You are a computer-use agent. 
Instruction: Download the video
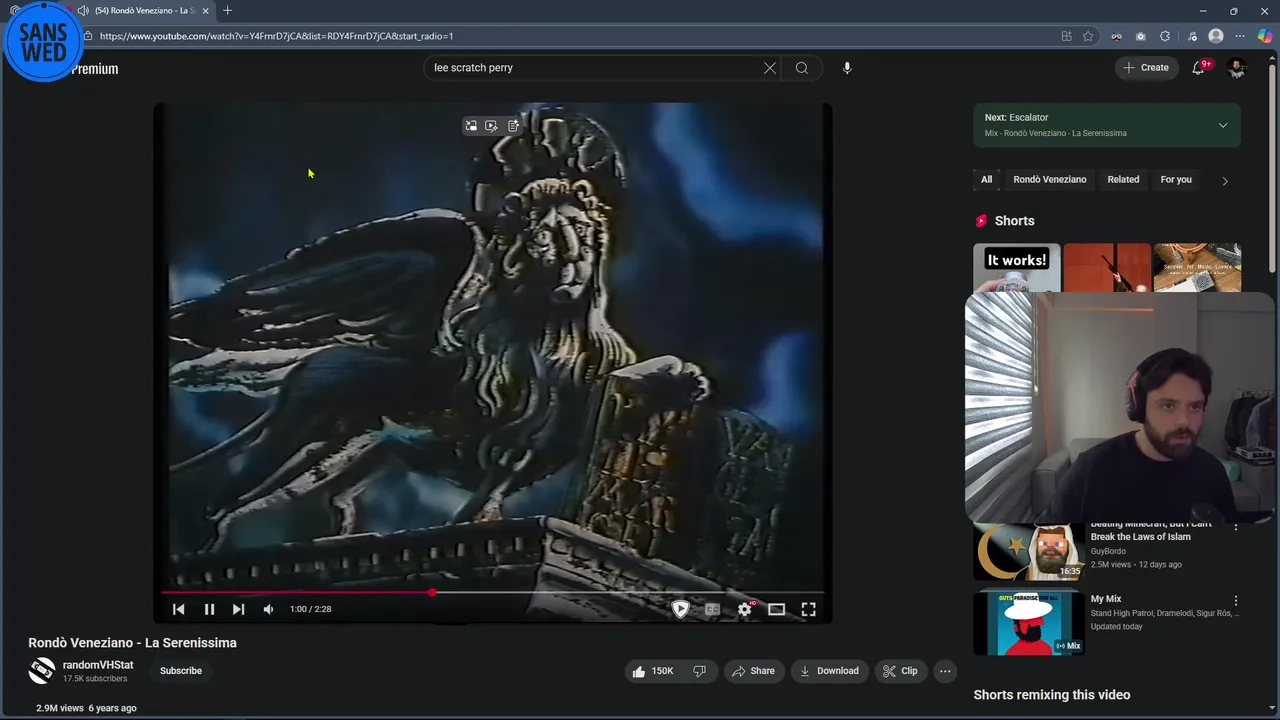pyautogui.click(x=828, y=671)
